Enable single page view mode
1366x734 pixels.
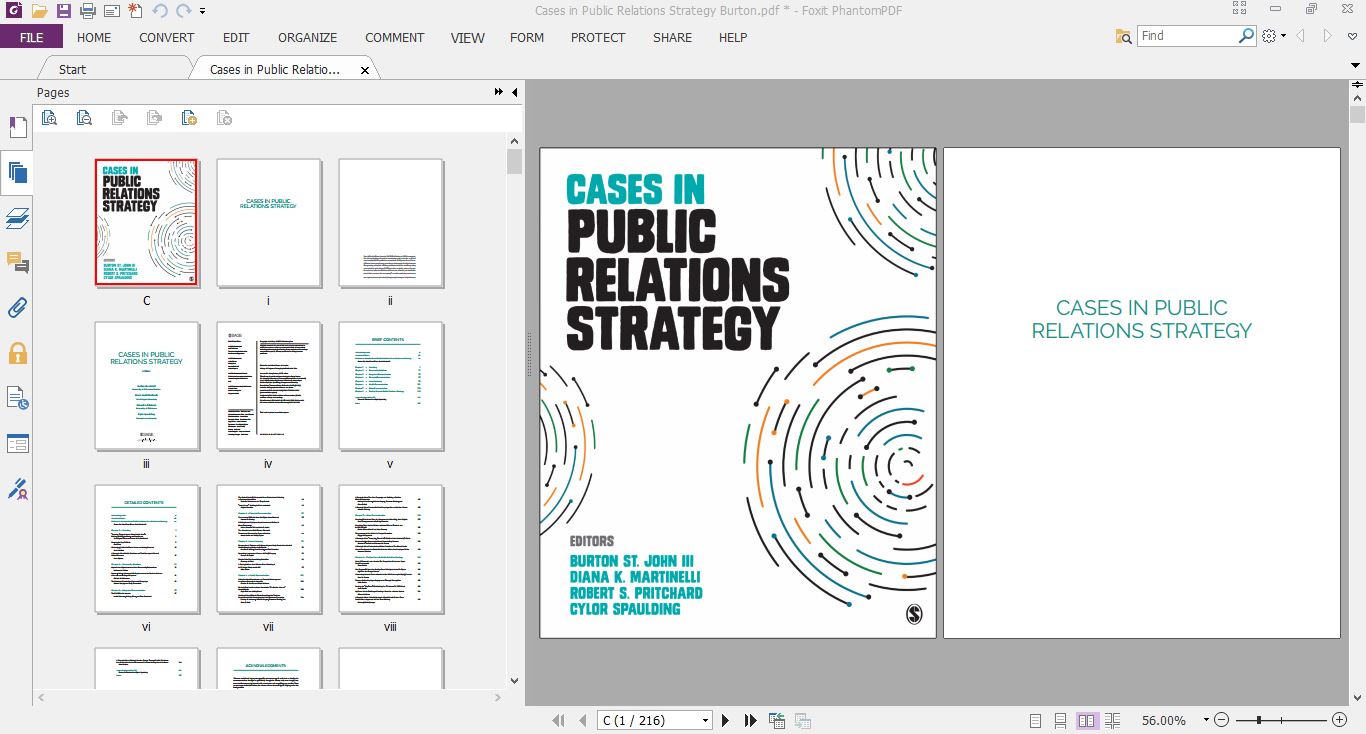coord(1036,720)
